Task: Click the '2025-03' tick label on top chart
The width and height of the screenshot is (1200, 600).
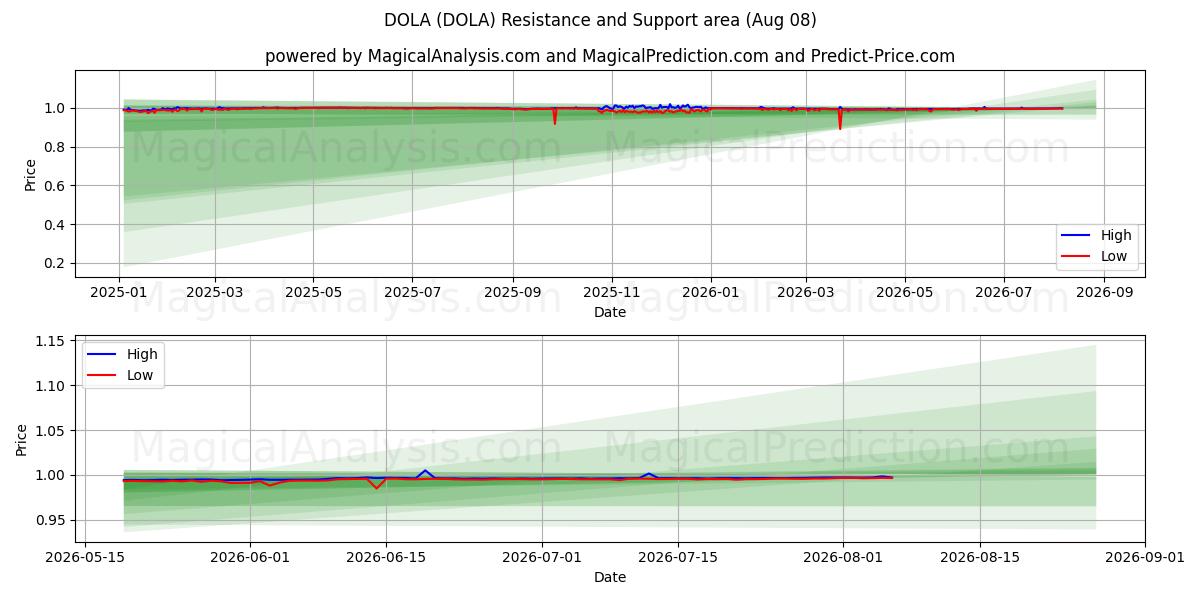Action: click(215, 293)
